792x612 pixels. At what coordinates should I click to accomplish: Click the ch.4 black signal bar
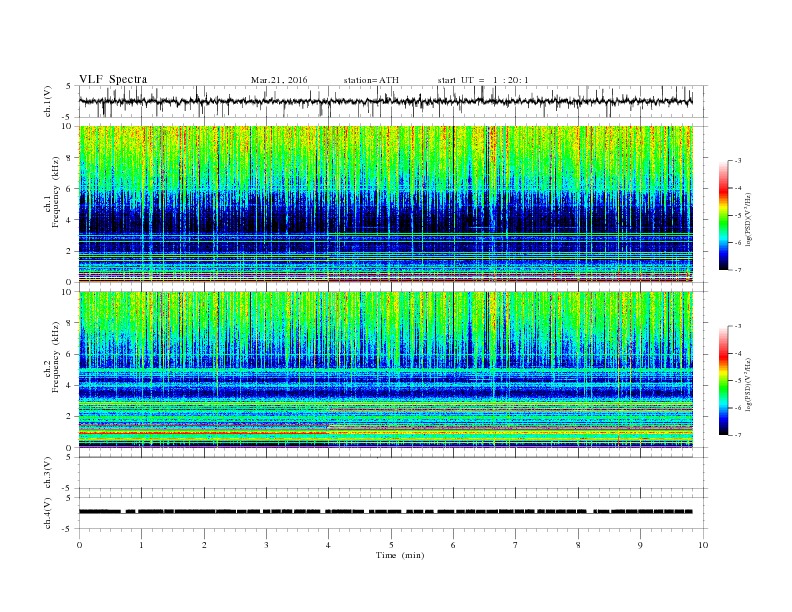point(386,512)
